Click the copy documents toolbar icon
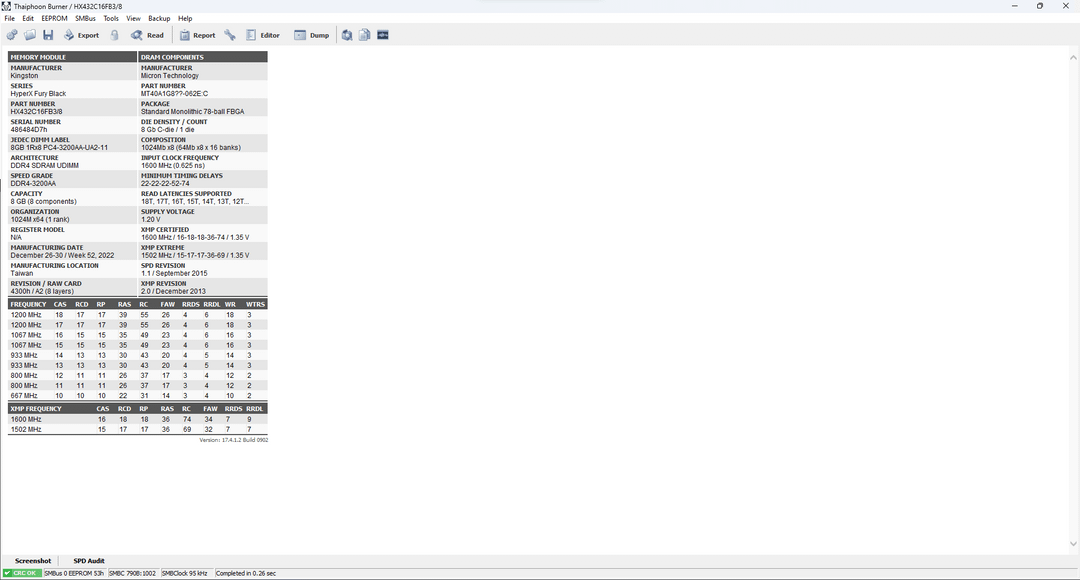Viewport: 1080px width, 580px height. point(364,35)
